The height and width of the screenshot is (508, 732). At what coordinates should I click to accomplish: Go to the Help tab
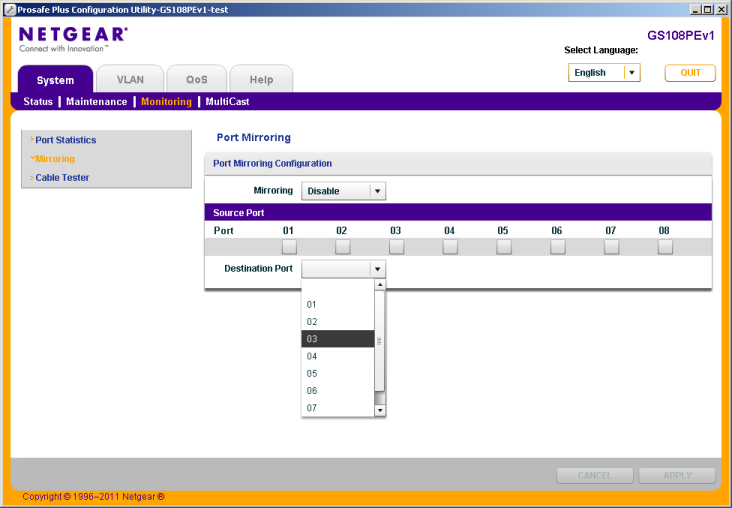[261, 79]
